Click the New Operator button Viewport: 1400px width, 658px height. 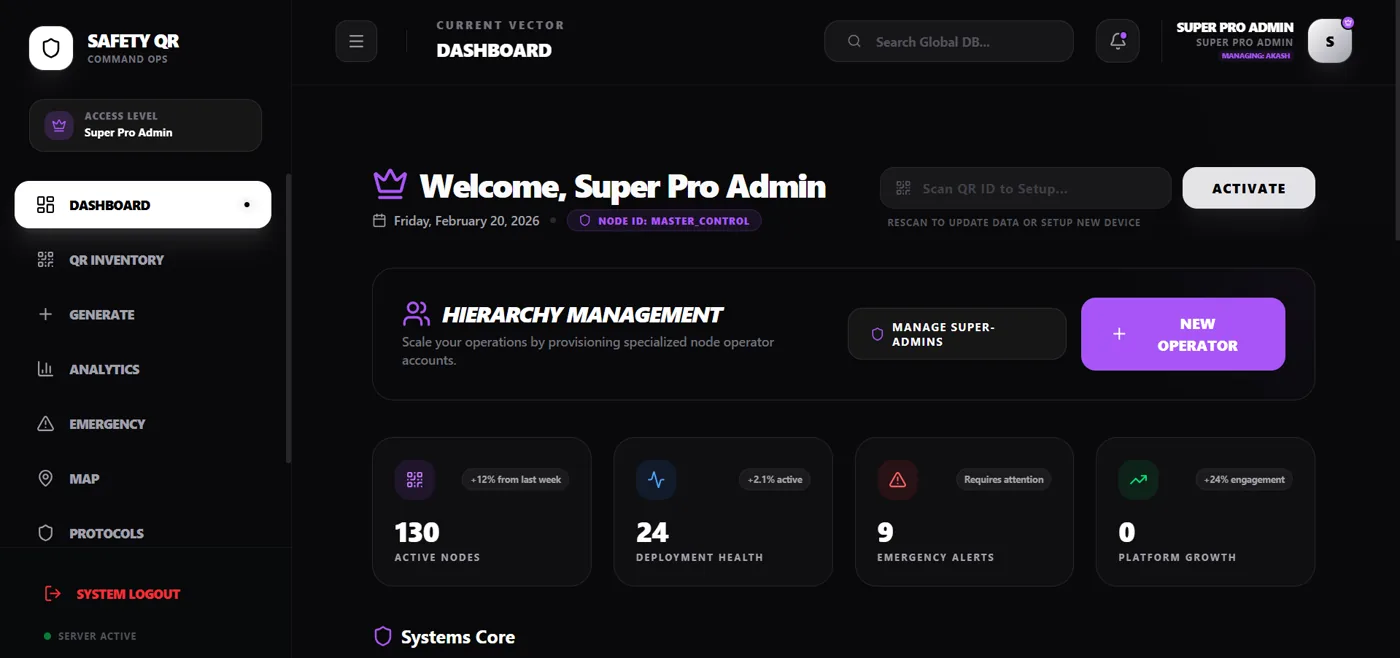tap(1183, 334)
